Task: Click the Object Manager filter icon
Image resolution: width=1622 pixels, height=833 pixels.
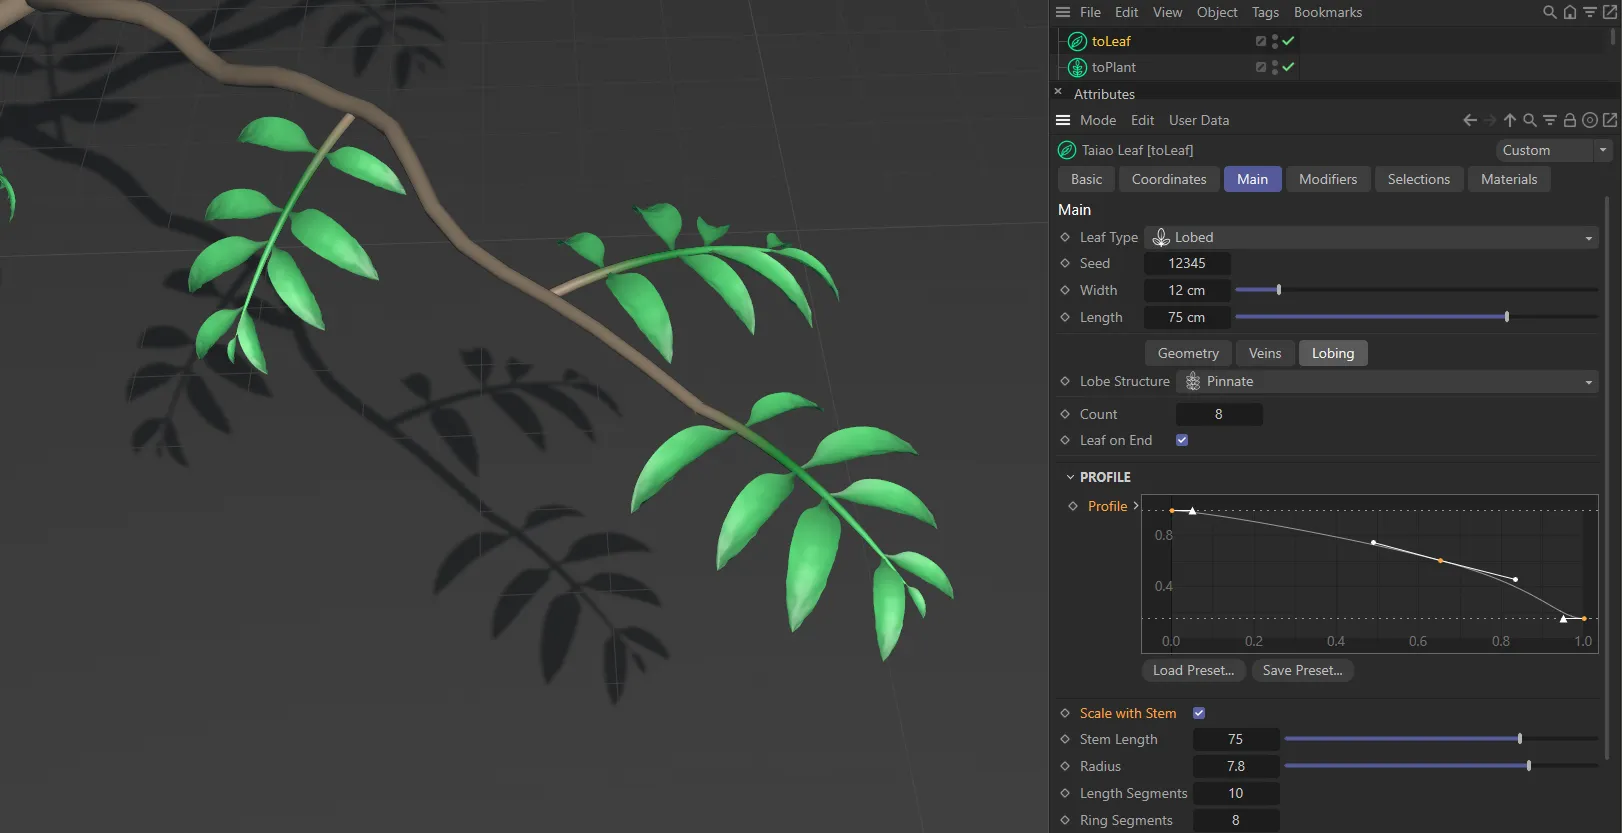Action: (x=1590, y=12)
